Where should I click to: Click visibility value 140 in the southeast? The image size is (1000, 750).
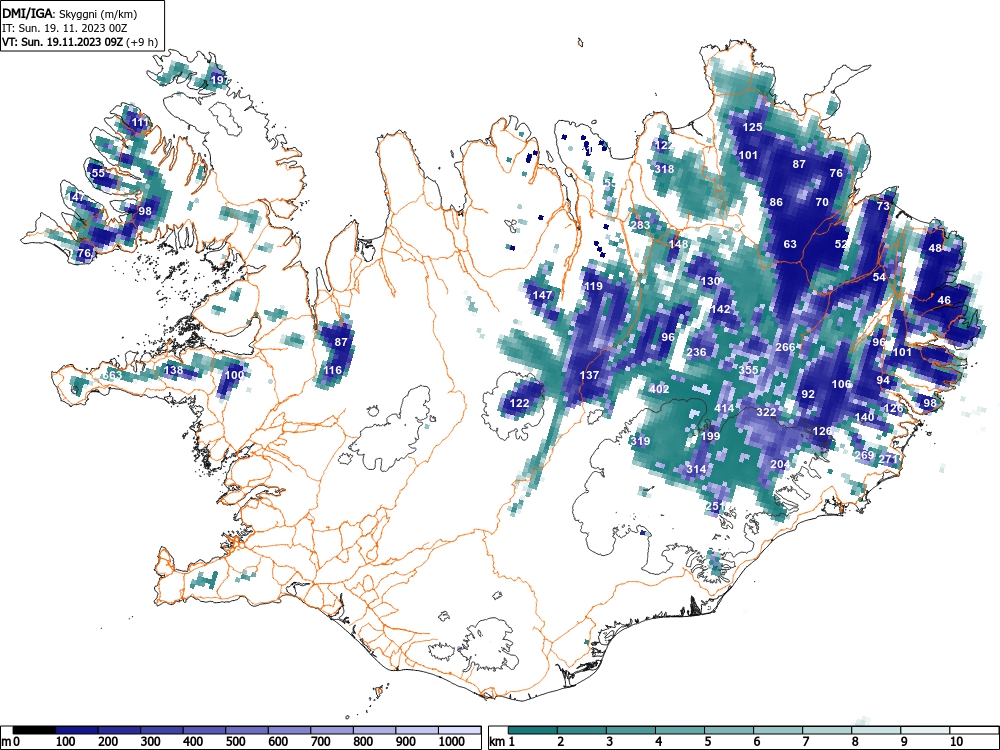point(864,417)
